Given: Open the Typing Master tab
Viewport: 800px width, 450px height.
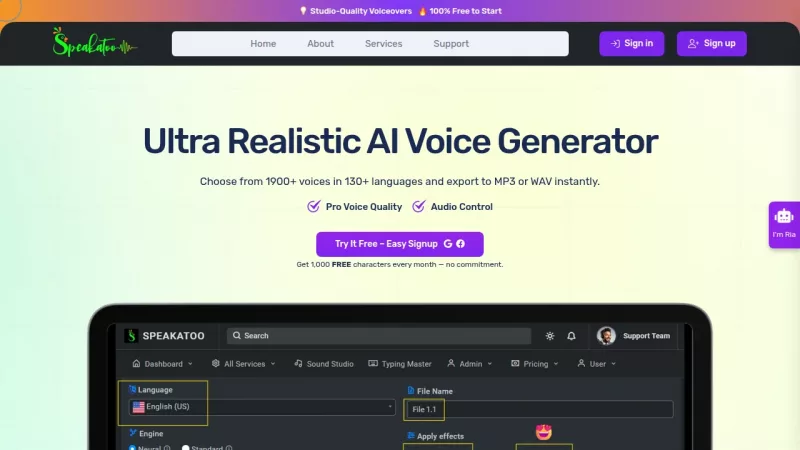Looking at the screenshot, I should 399,364.
